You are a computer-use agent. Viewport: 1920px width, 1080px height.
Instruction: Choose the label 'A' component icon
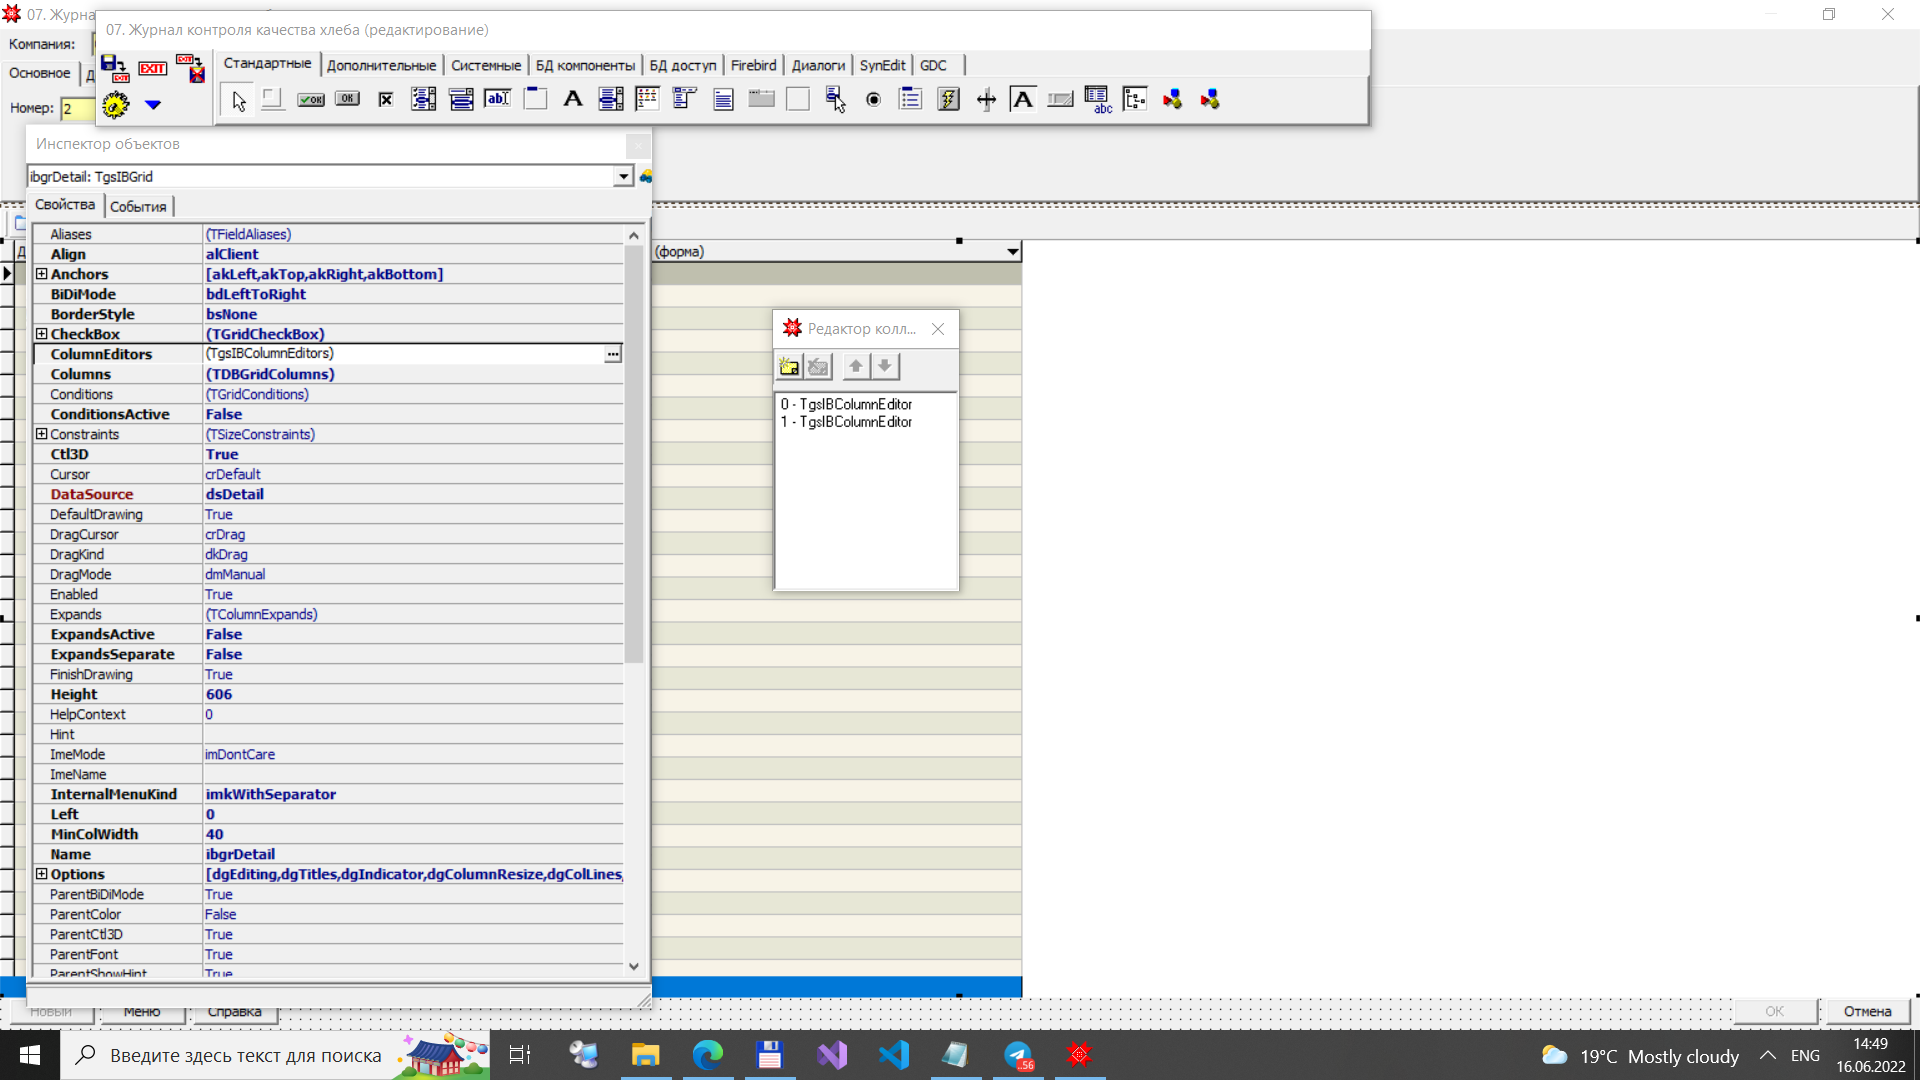tap(573, 99)
